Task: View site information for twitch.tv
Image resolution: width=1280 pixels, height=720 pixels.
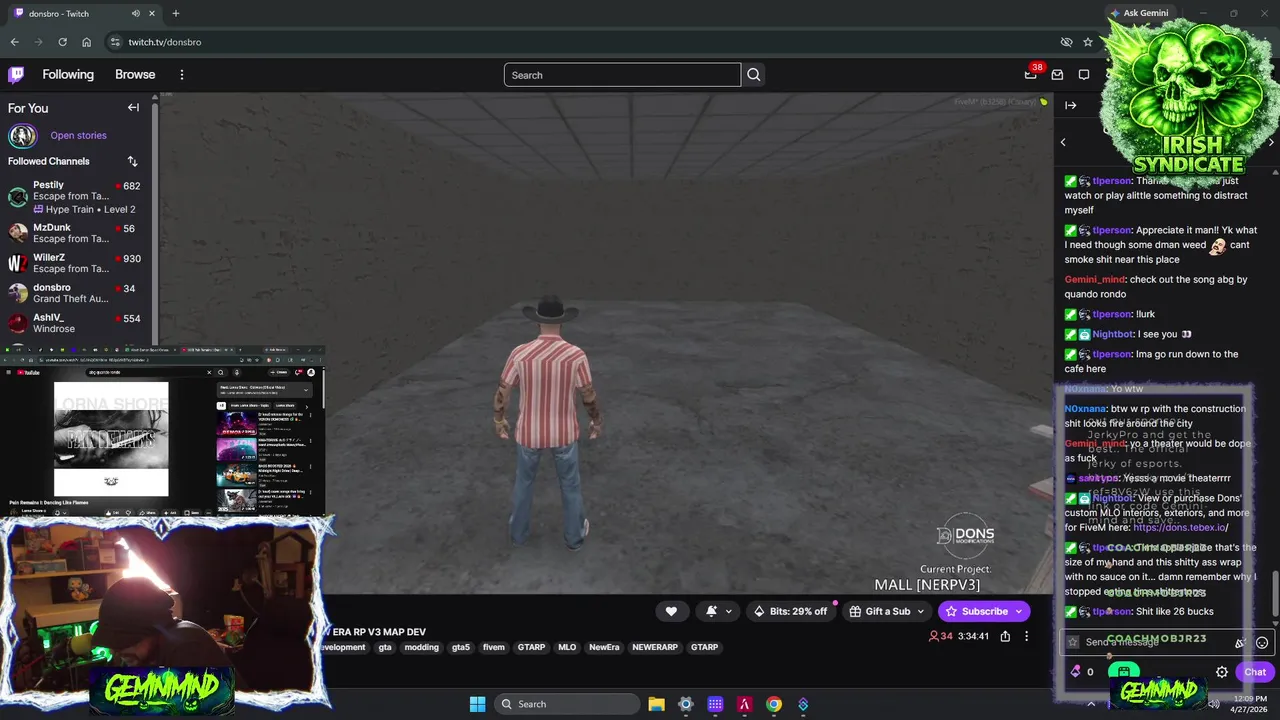Action: (x=115, y=42)
